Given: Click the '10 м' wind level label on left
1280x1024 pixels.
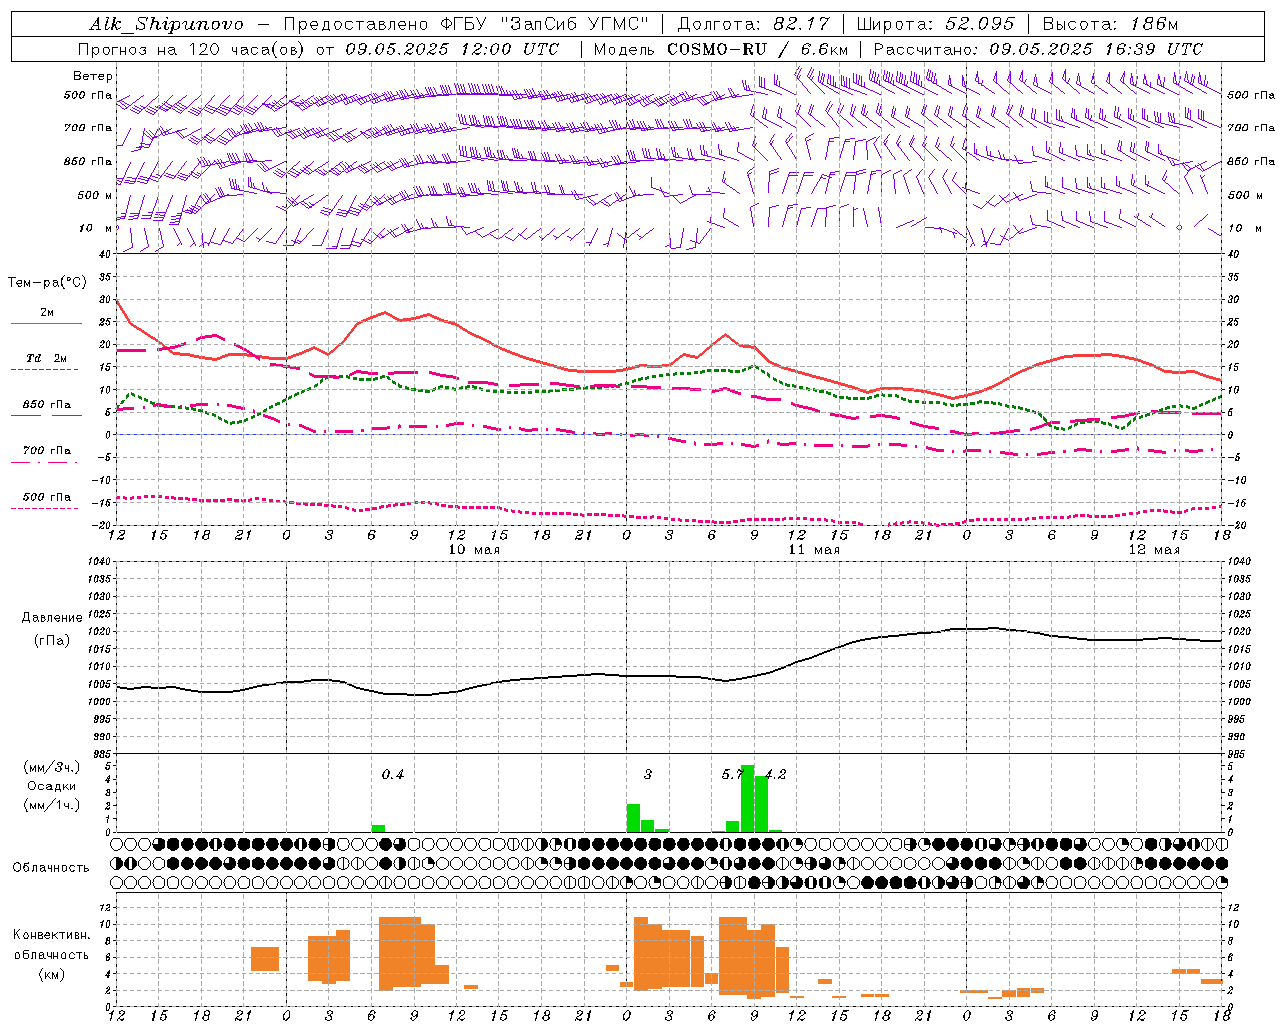Looking at the screenshot, I should pyautogui.click(x=96, y=229).
